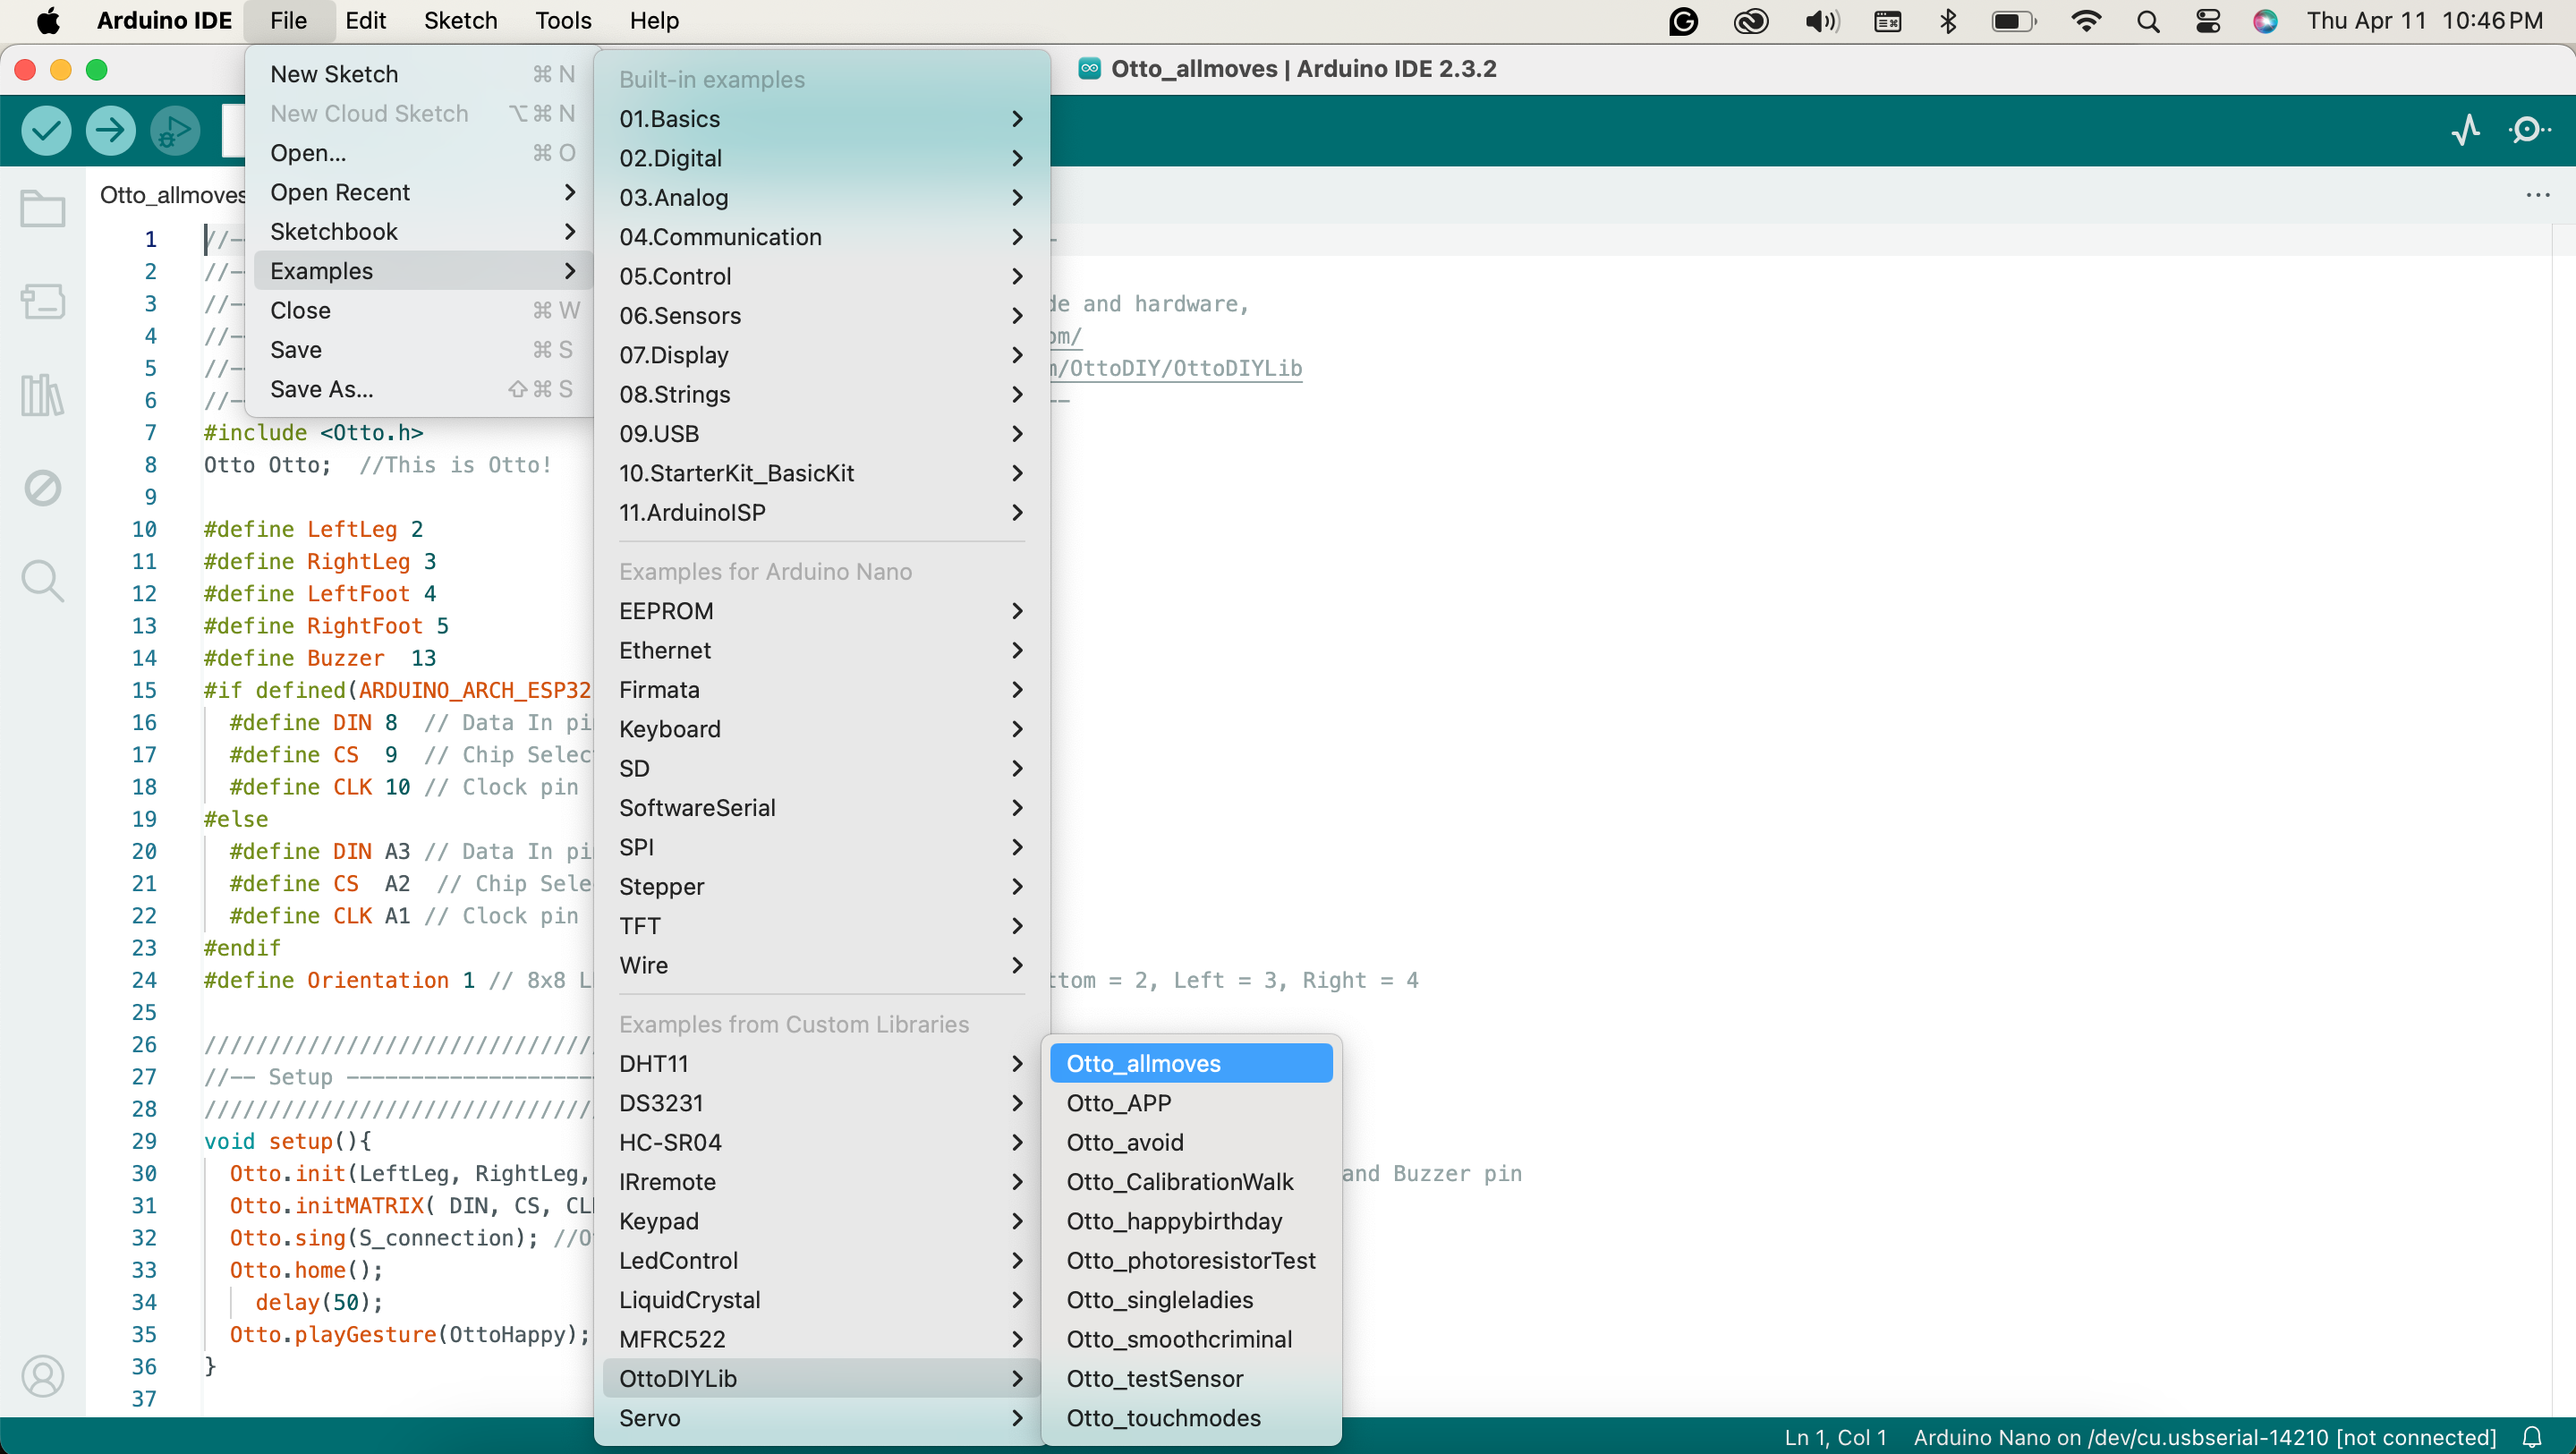Open the Search sidebar icon
This screenshot has width=2576, height=1454.
pyautogui.click(x=43, y=581)
